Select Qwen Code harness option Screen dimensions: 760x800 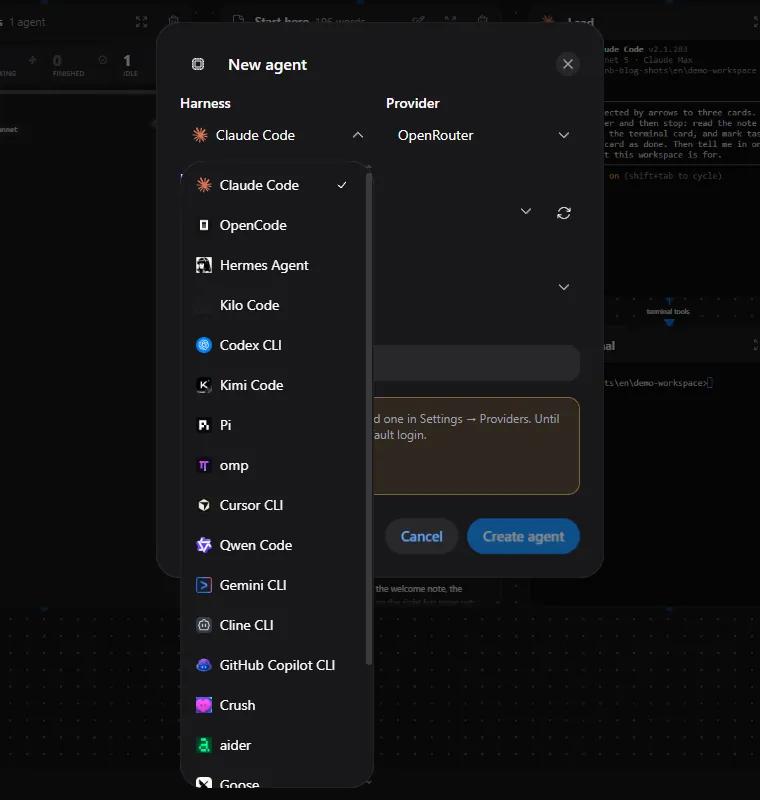271,545
